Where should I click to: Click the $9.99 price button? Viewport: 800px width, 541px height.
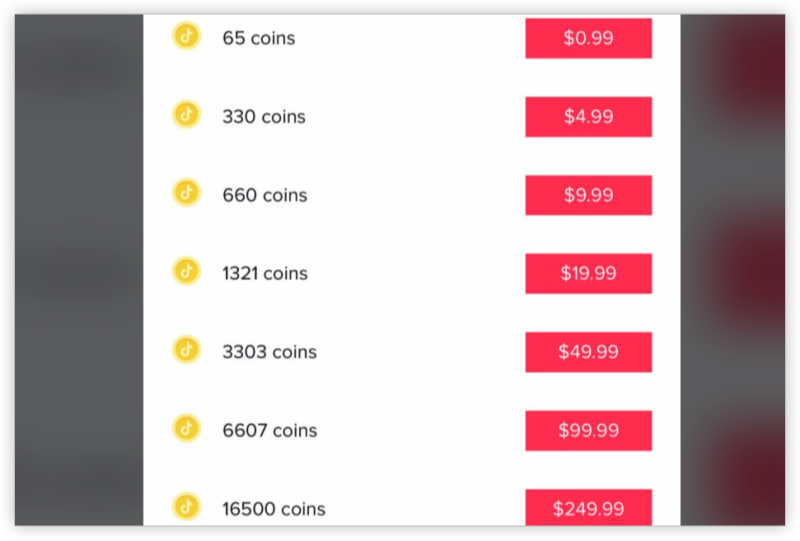point(588,195)
